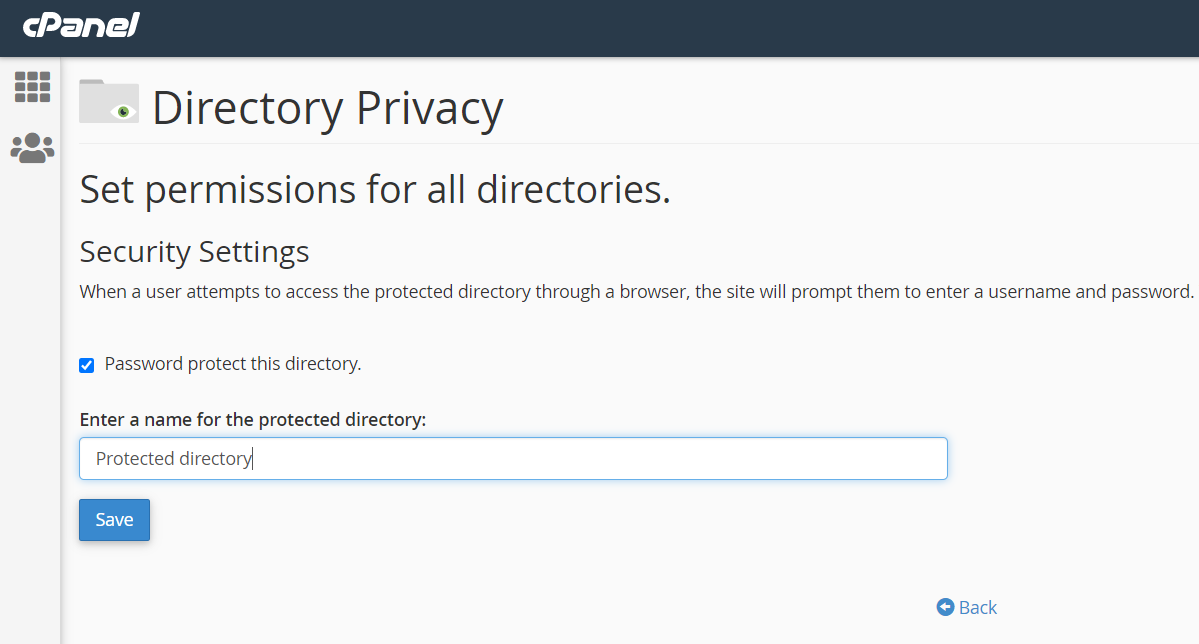Screen dimensions: 1199x644
Task: Open User Manager people icon in sidebar
Action: tap(32, 148)
